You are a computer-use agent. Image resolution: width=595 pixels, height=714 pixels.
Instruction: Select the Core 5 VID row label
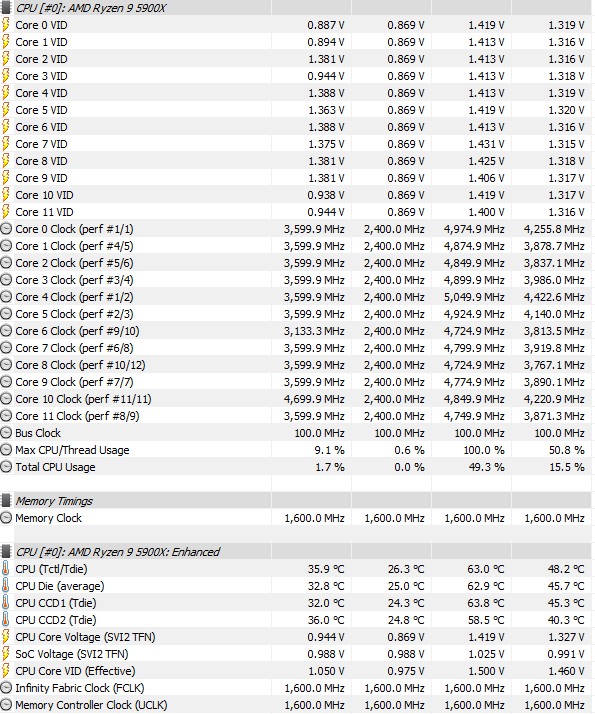(x=41, y=110)
